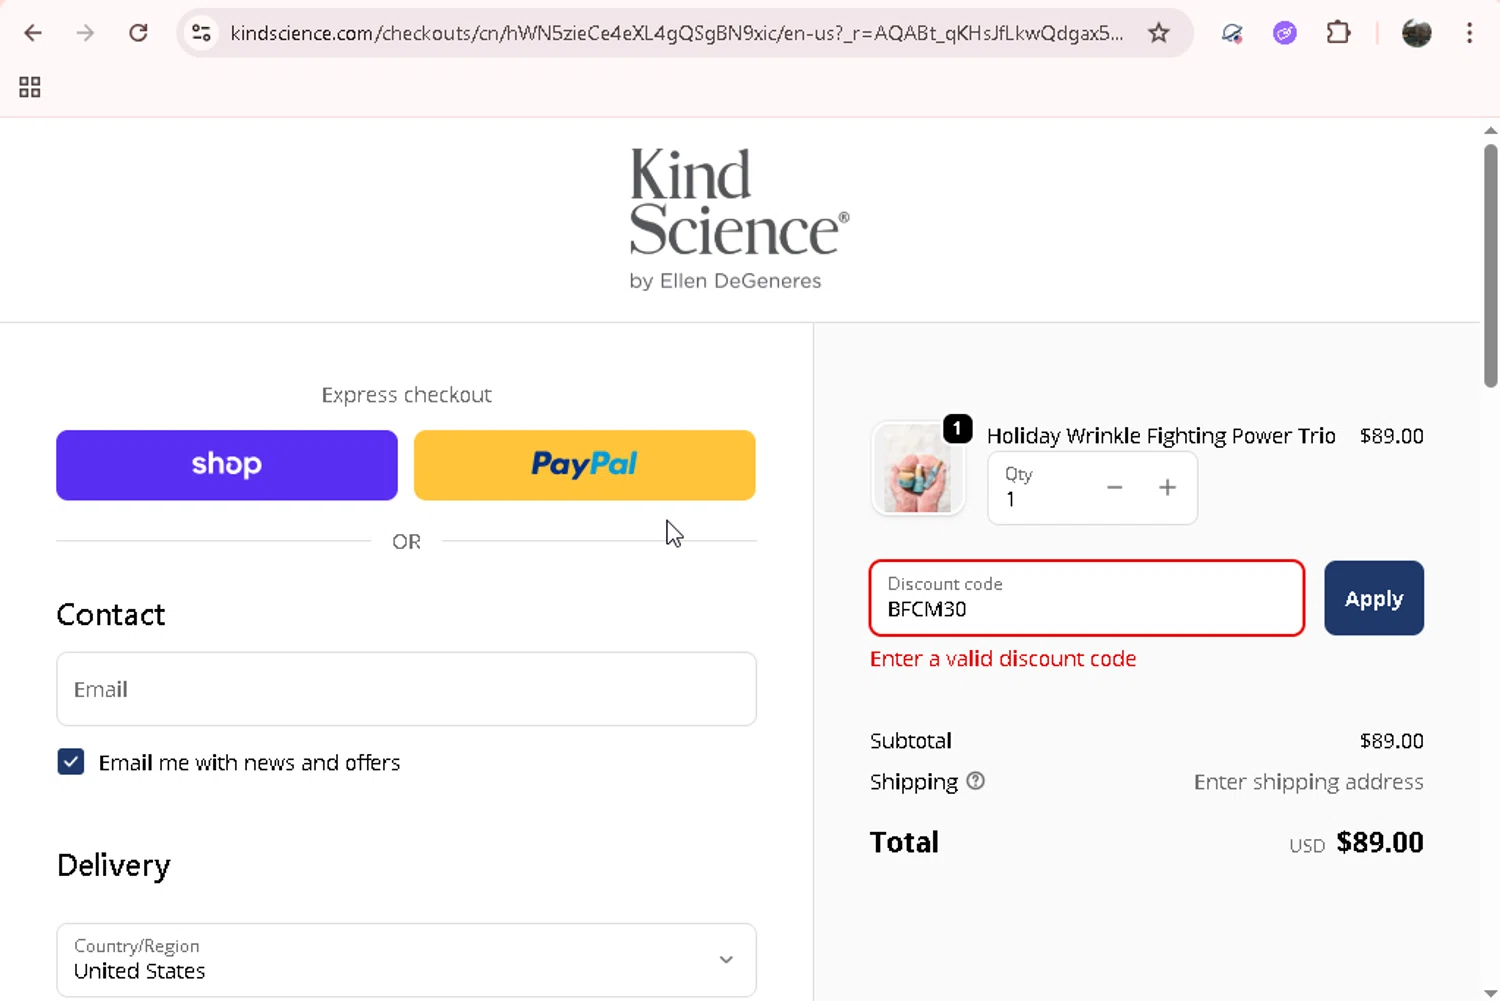The height and width of the screenshot is (1001, 1500).
Task: Open the purple extension icon in toolbar
Action: tap(1285, 33)
